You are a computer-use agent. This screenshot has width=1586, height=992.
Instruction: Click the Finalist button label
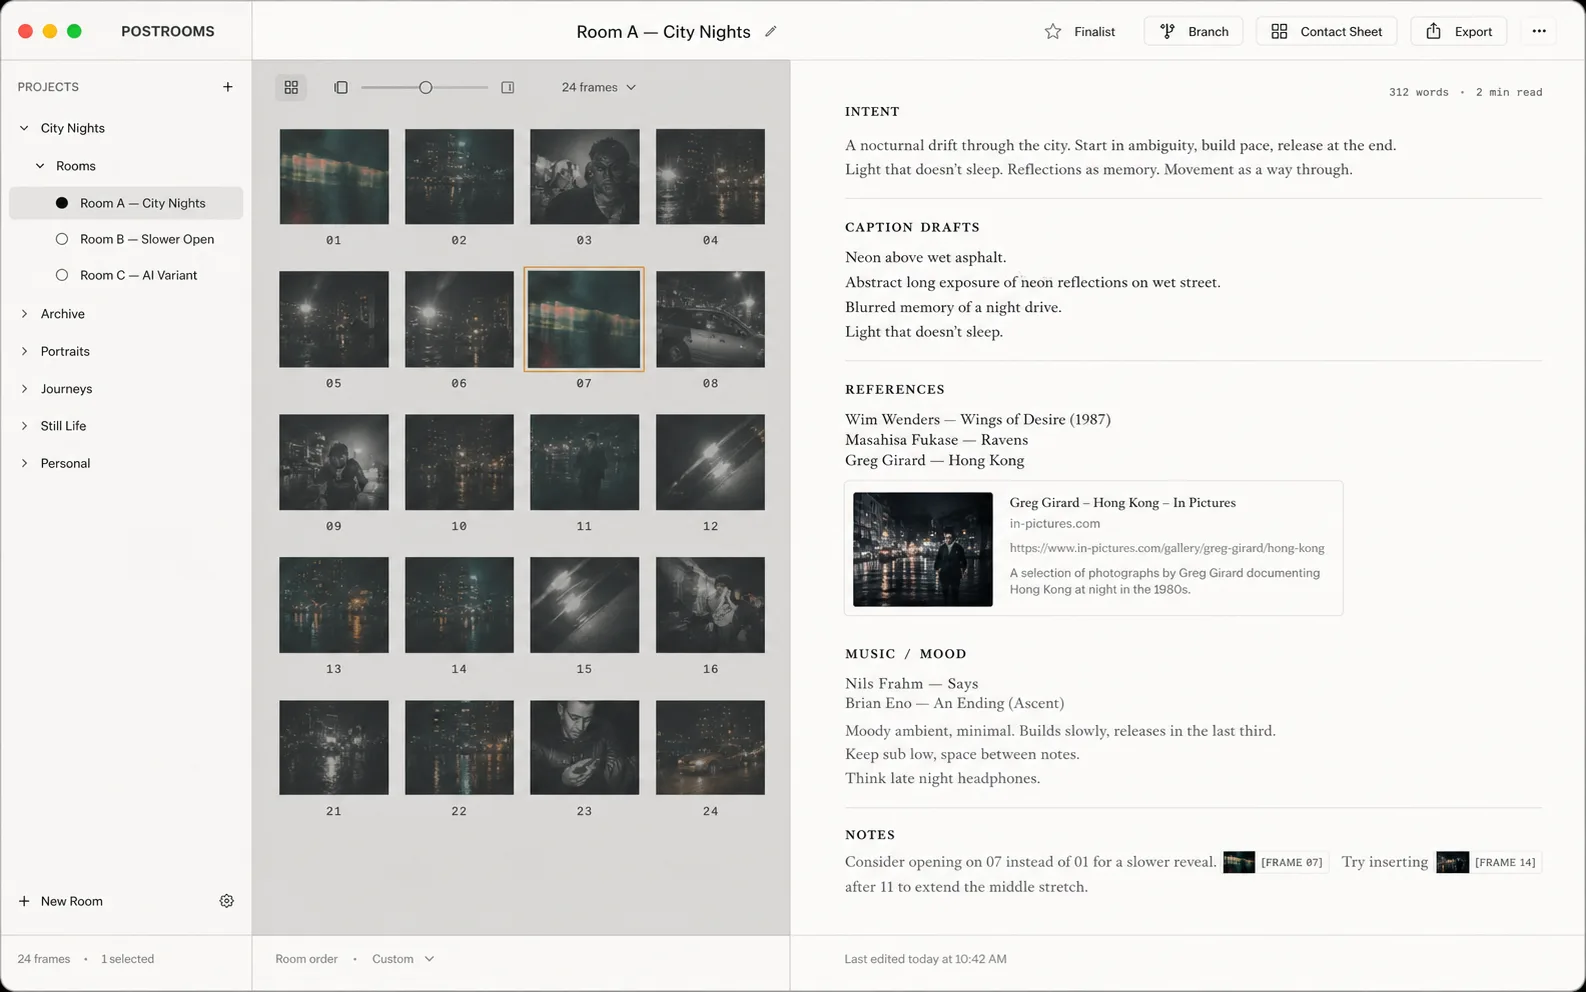coord(1094,32)
